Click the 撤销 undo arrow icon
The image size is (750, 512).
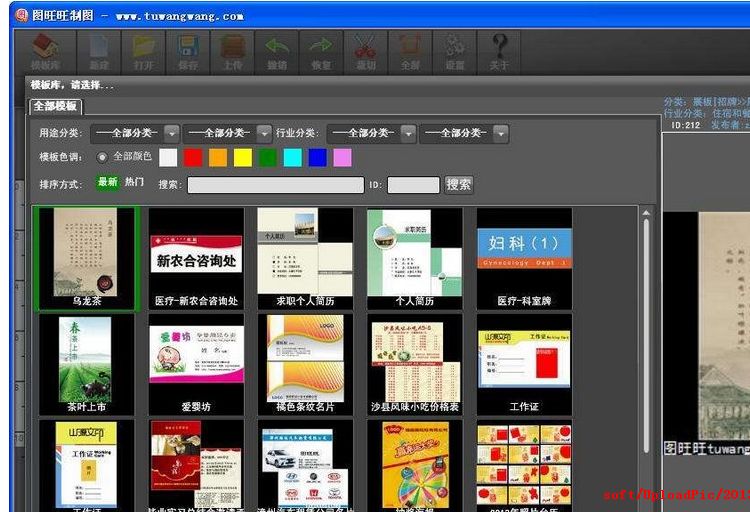277,50
